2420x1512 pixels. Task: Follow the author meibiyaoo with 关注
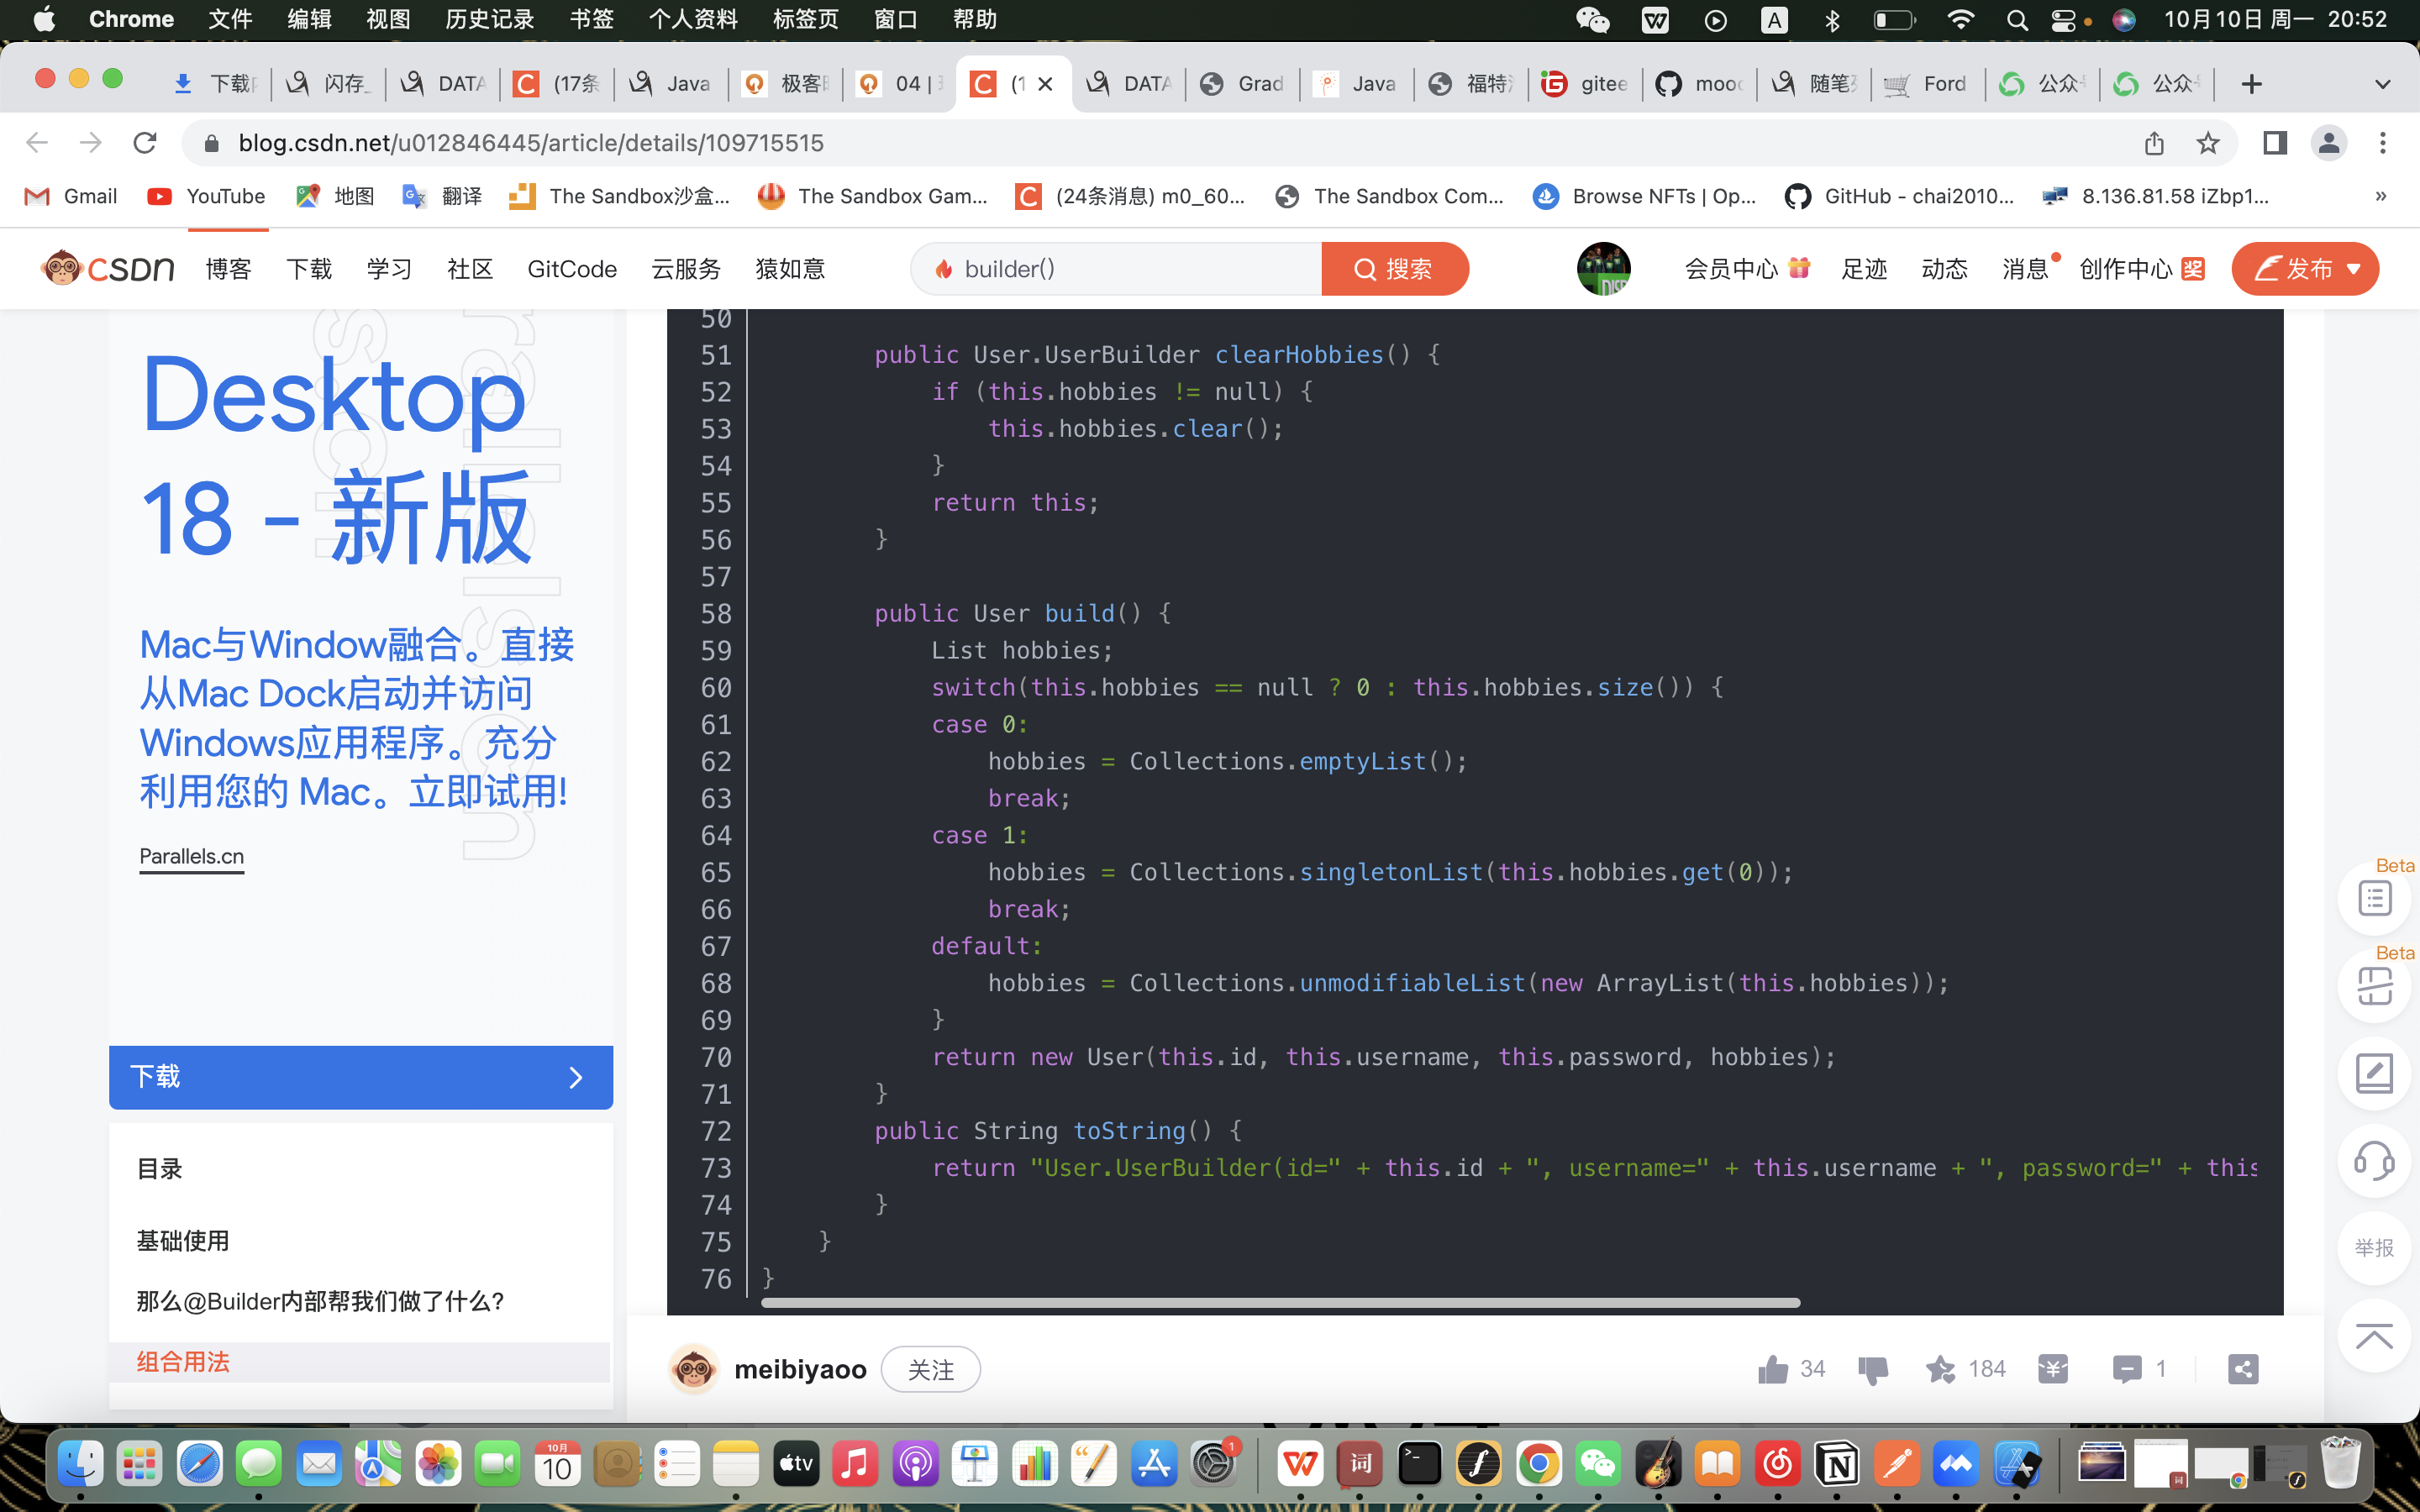coord(930,1370)
